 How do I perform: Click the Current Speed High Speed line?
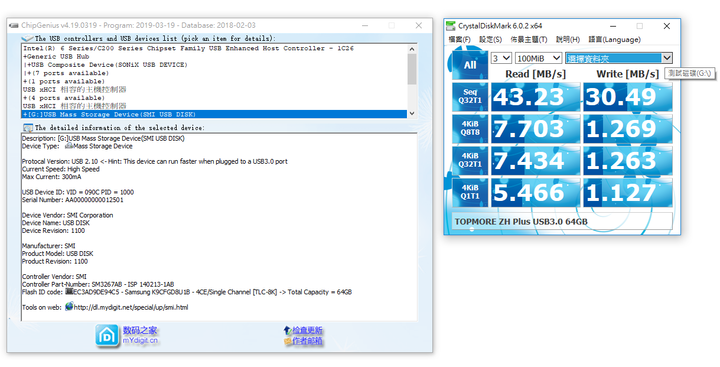(x=61, y=169)
